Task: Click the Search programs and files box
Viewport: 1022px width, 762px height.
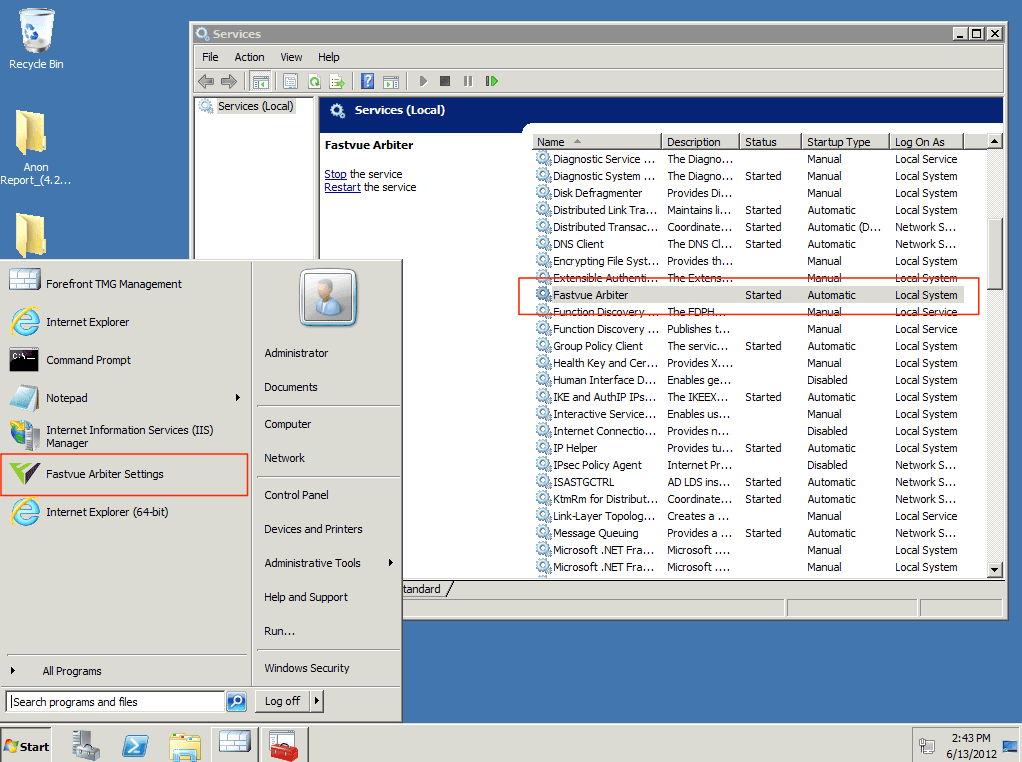Action: pos(116,701)
